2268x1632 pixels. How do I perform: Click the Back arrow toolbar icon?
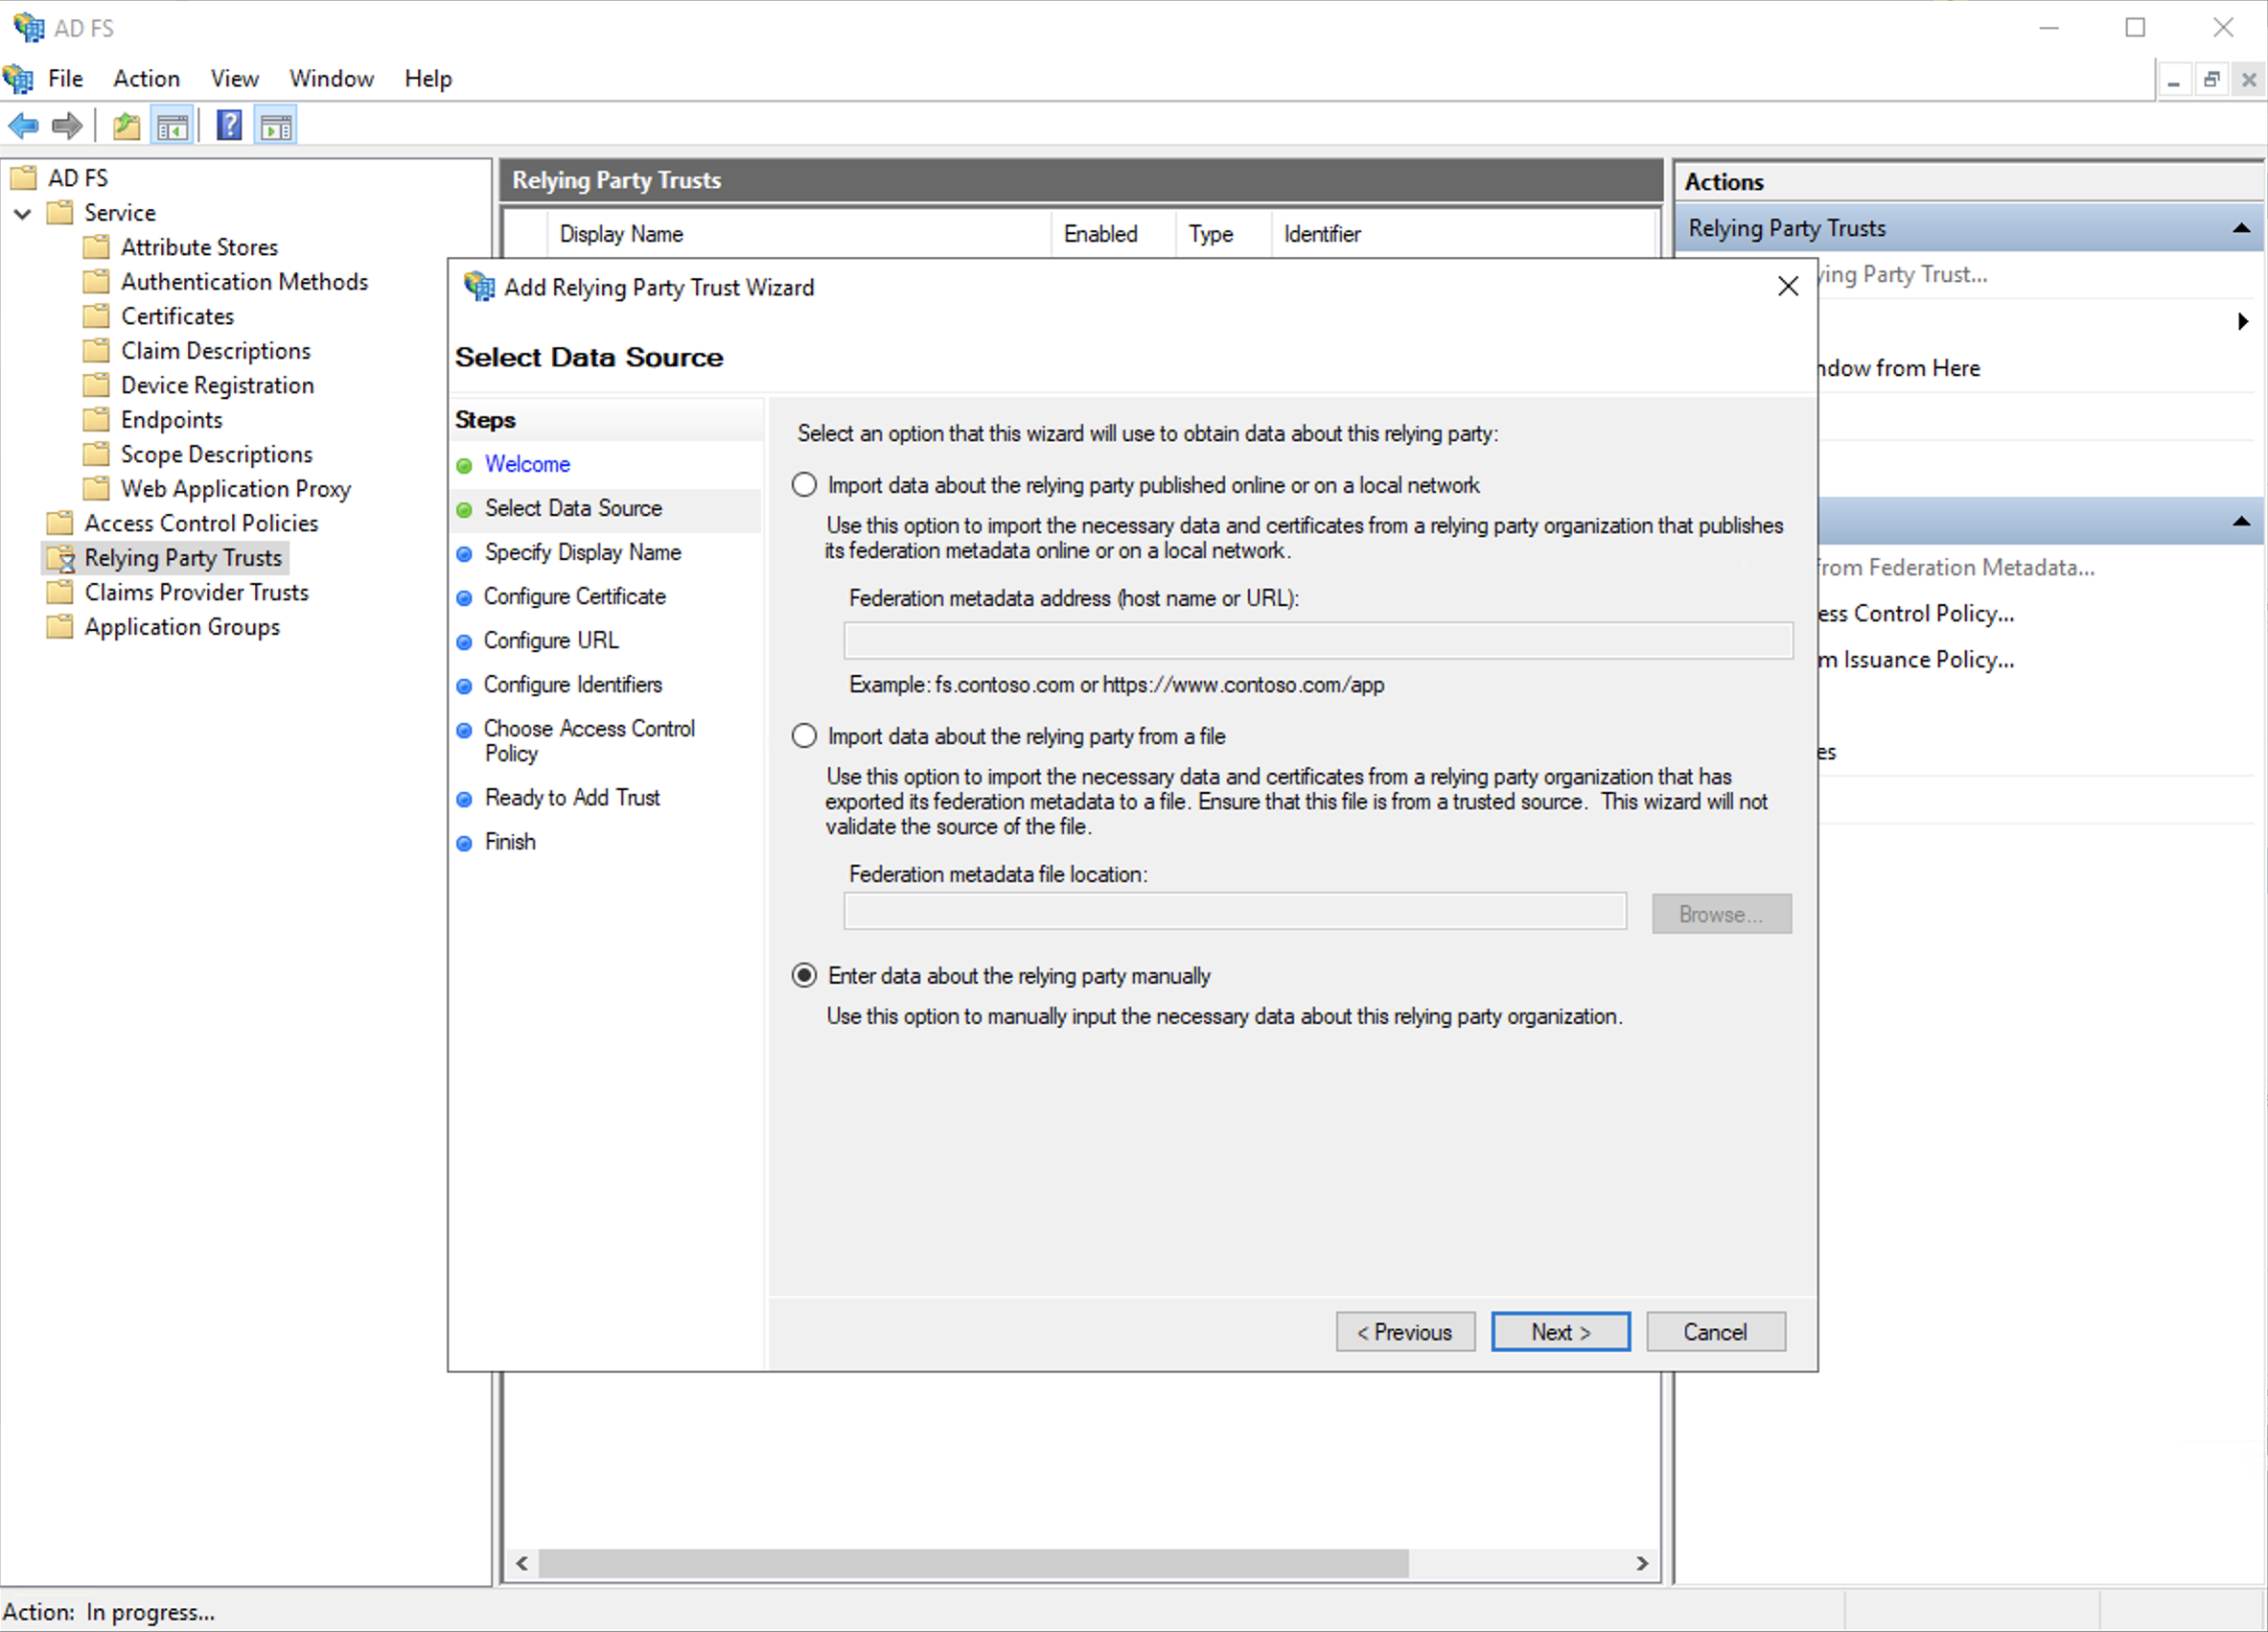pyautogui.click(x=23, y=126)
